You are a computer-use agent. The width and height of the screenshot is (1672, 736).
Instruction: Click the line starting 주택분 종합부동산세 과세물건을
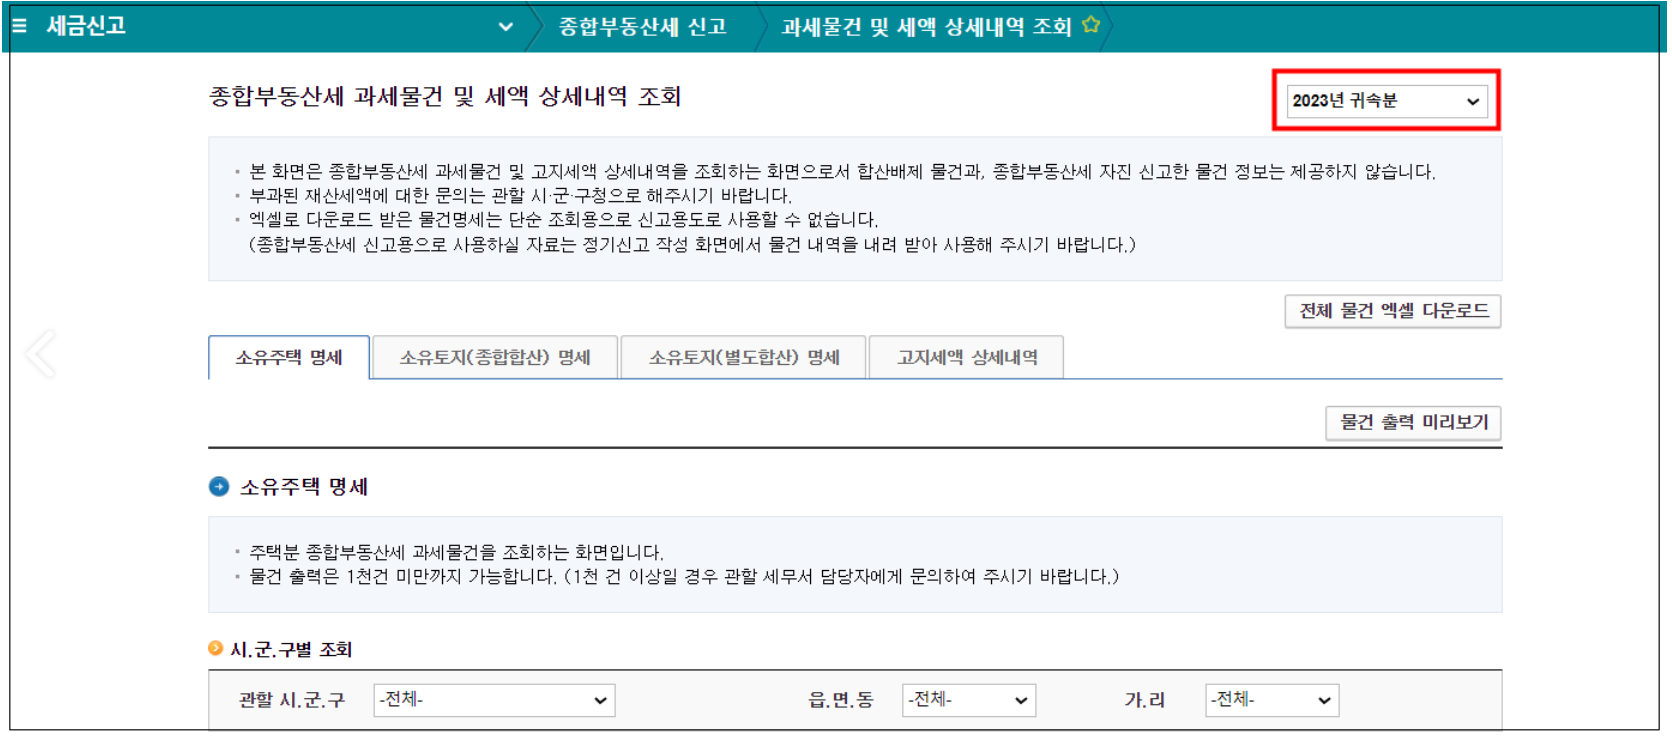(456, 552)
